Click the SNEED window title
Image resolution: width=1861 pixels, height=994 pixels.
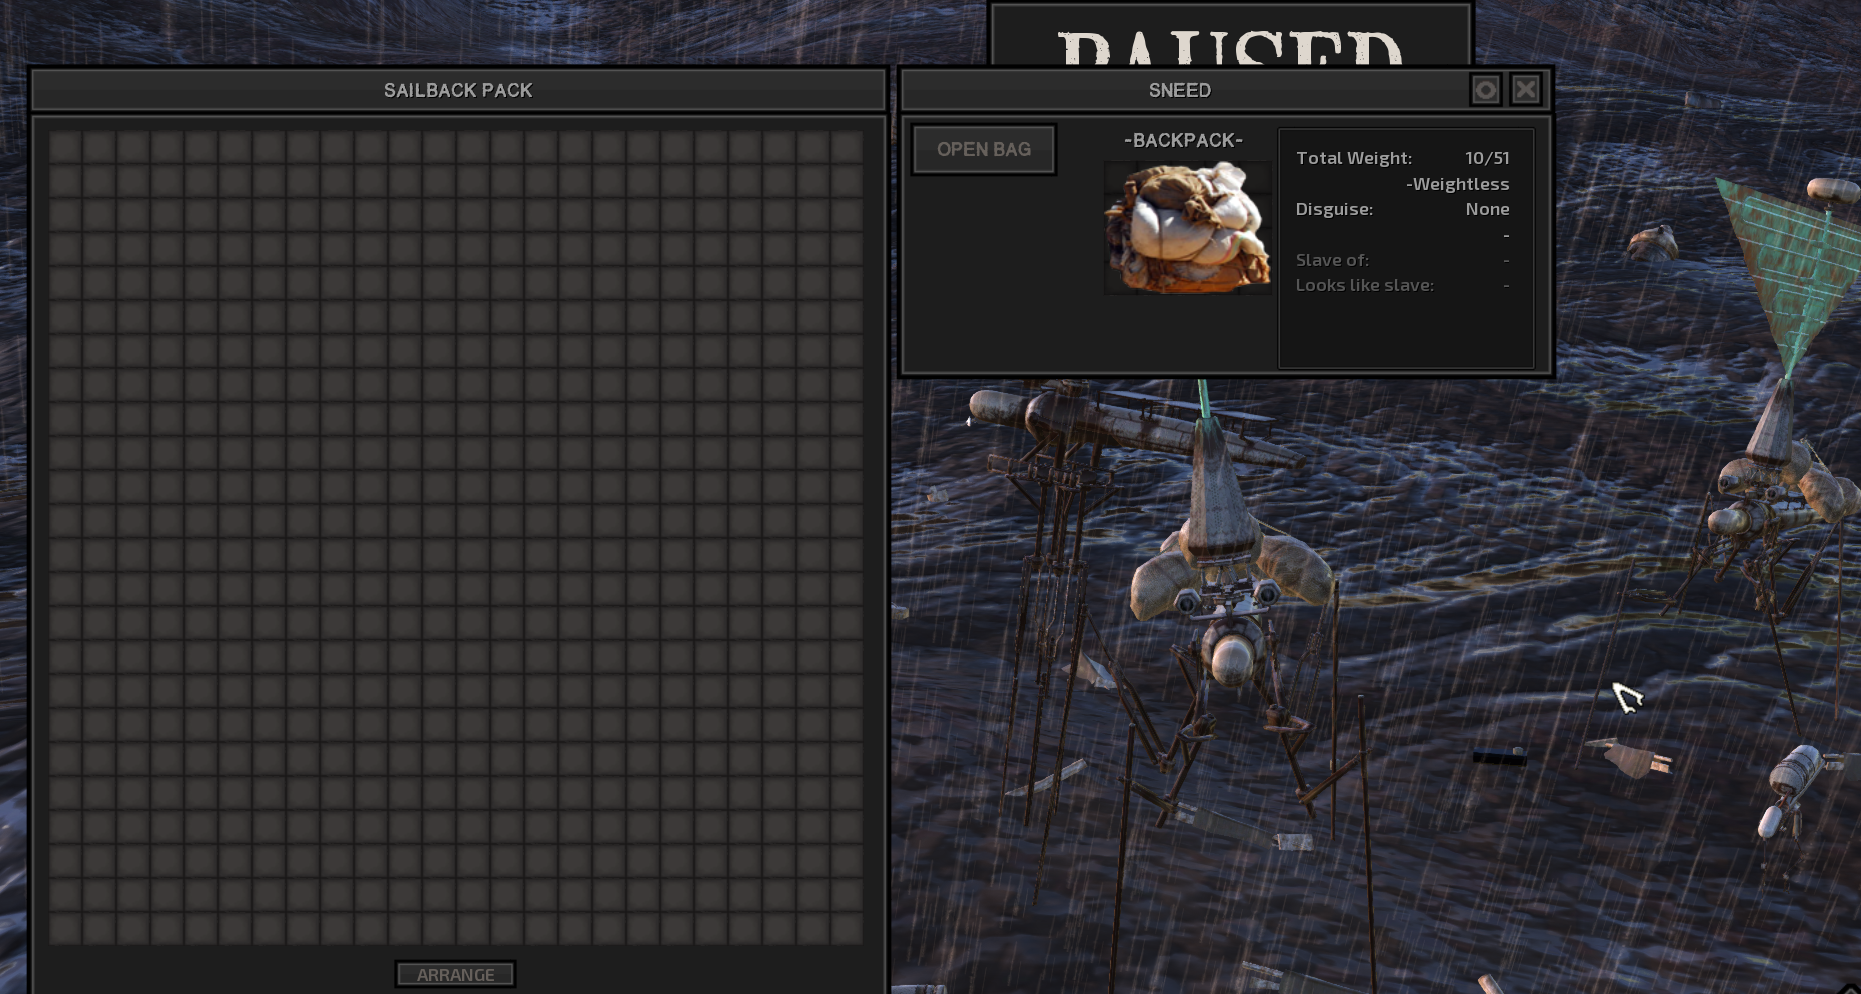pyautogui.click(x=1180, y=90)
